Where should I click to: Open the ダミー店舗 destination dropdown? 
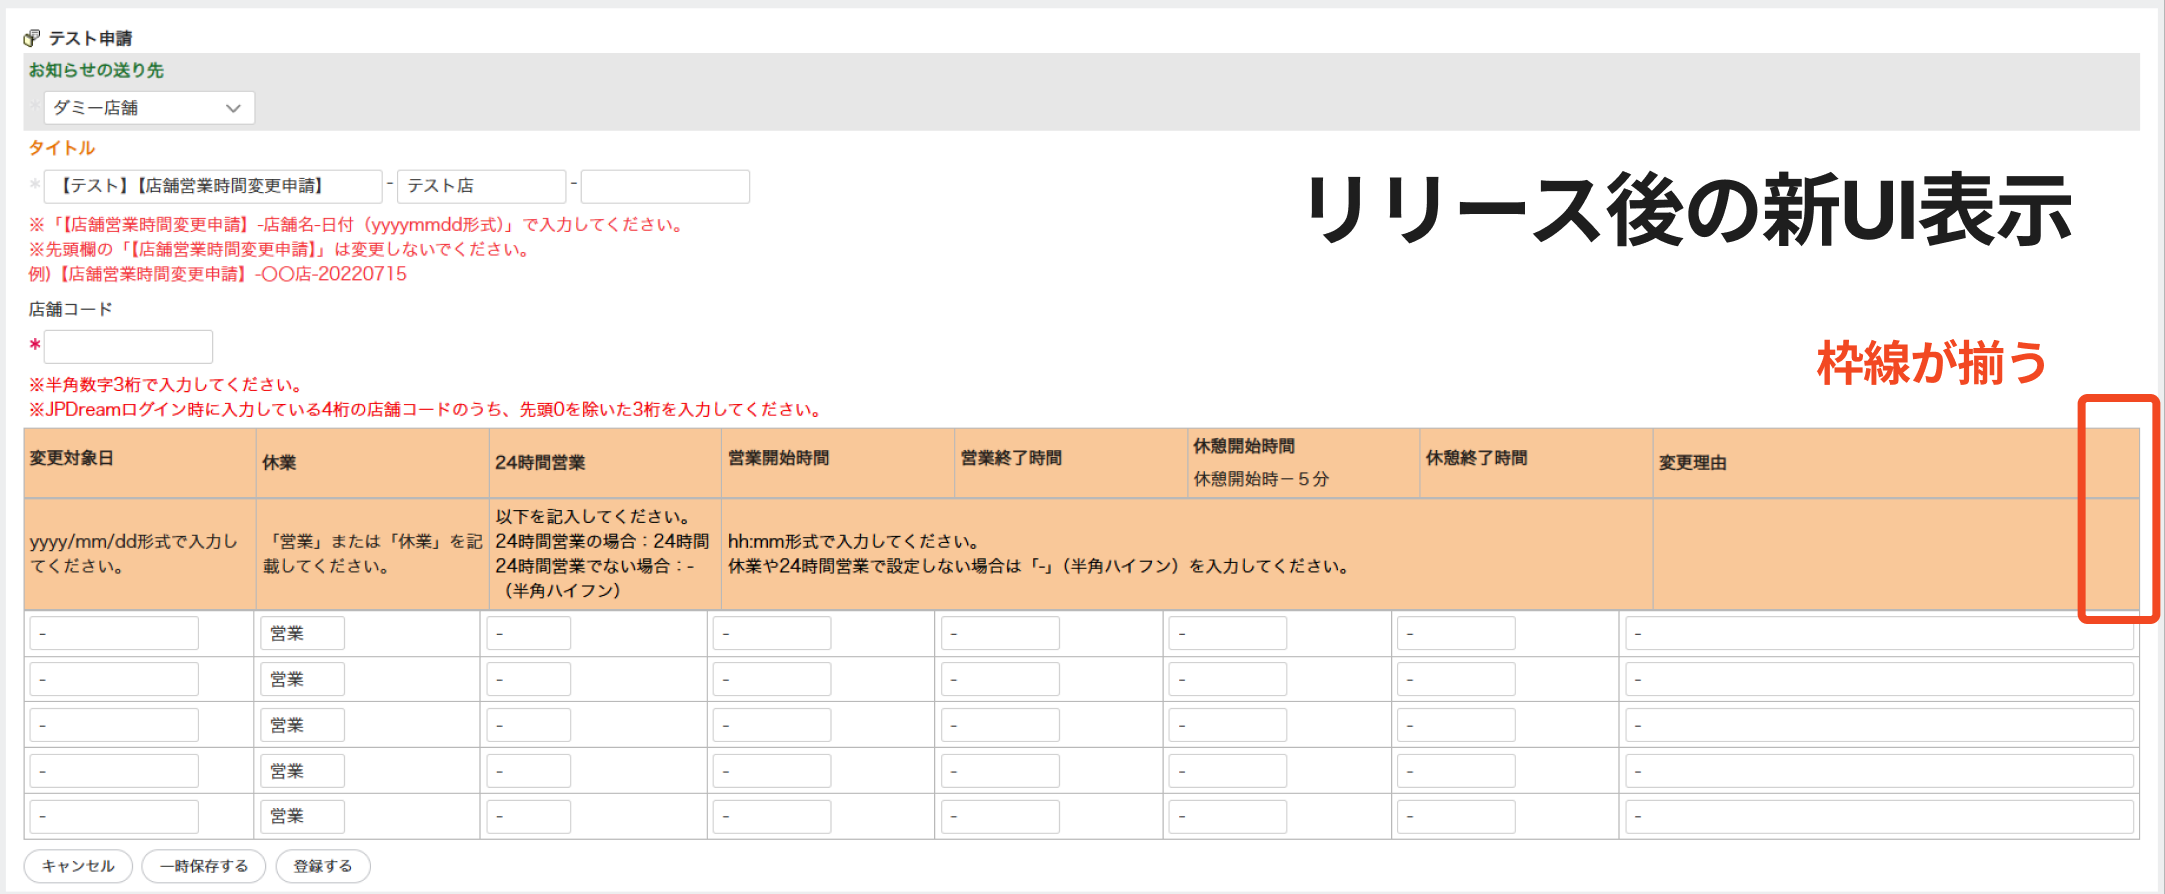coord(149,108)
